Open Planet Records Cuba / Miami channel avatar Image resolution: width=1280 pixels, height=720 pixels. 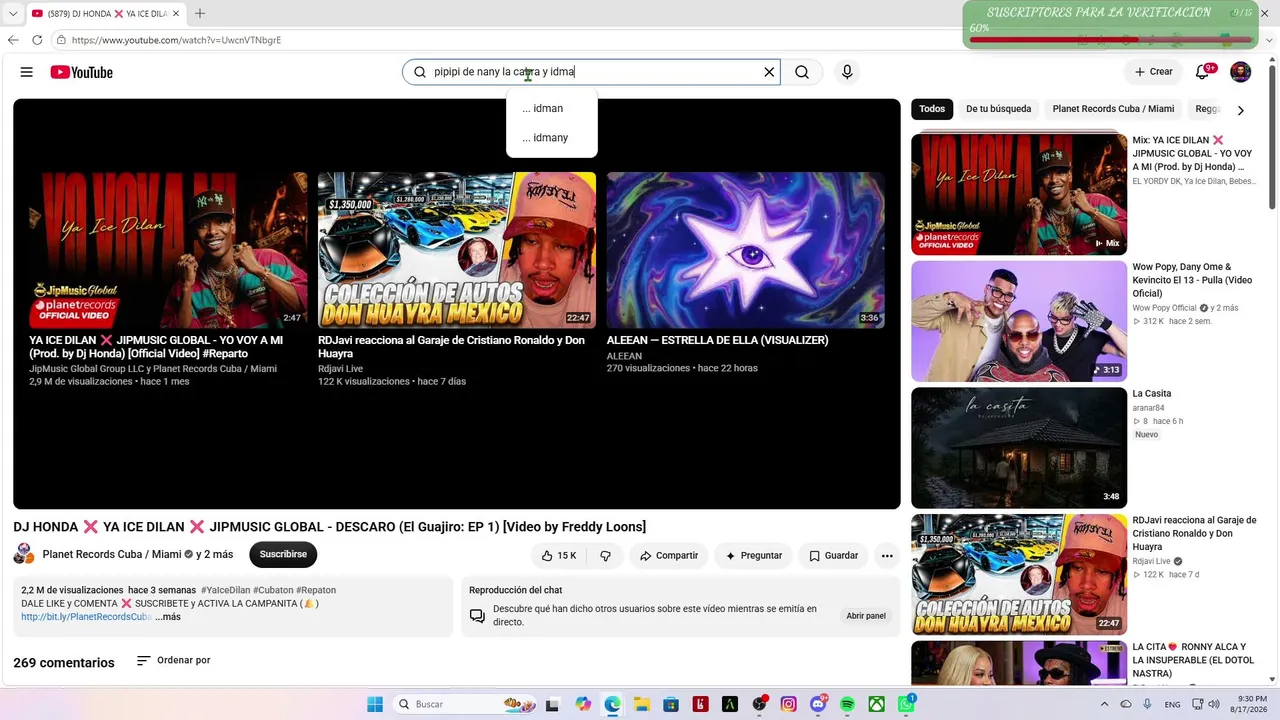(24, 554)
